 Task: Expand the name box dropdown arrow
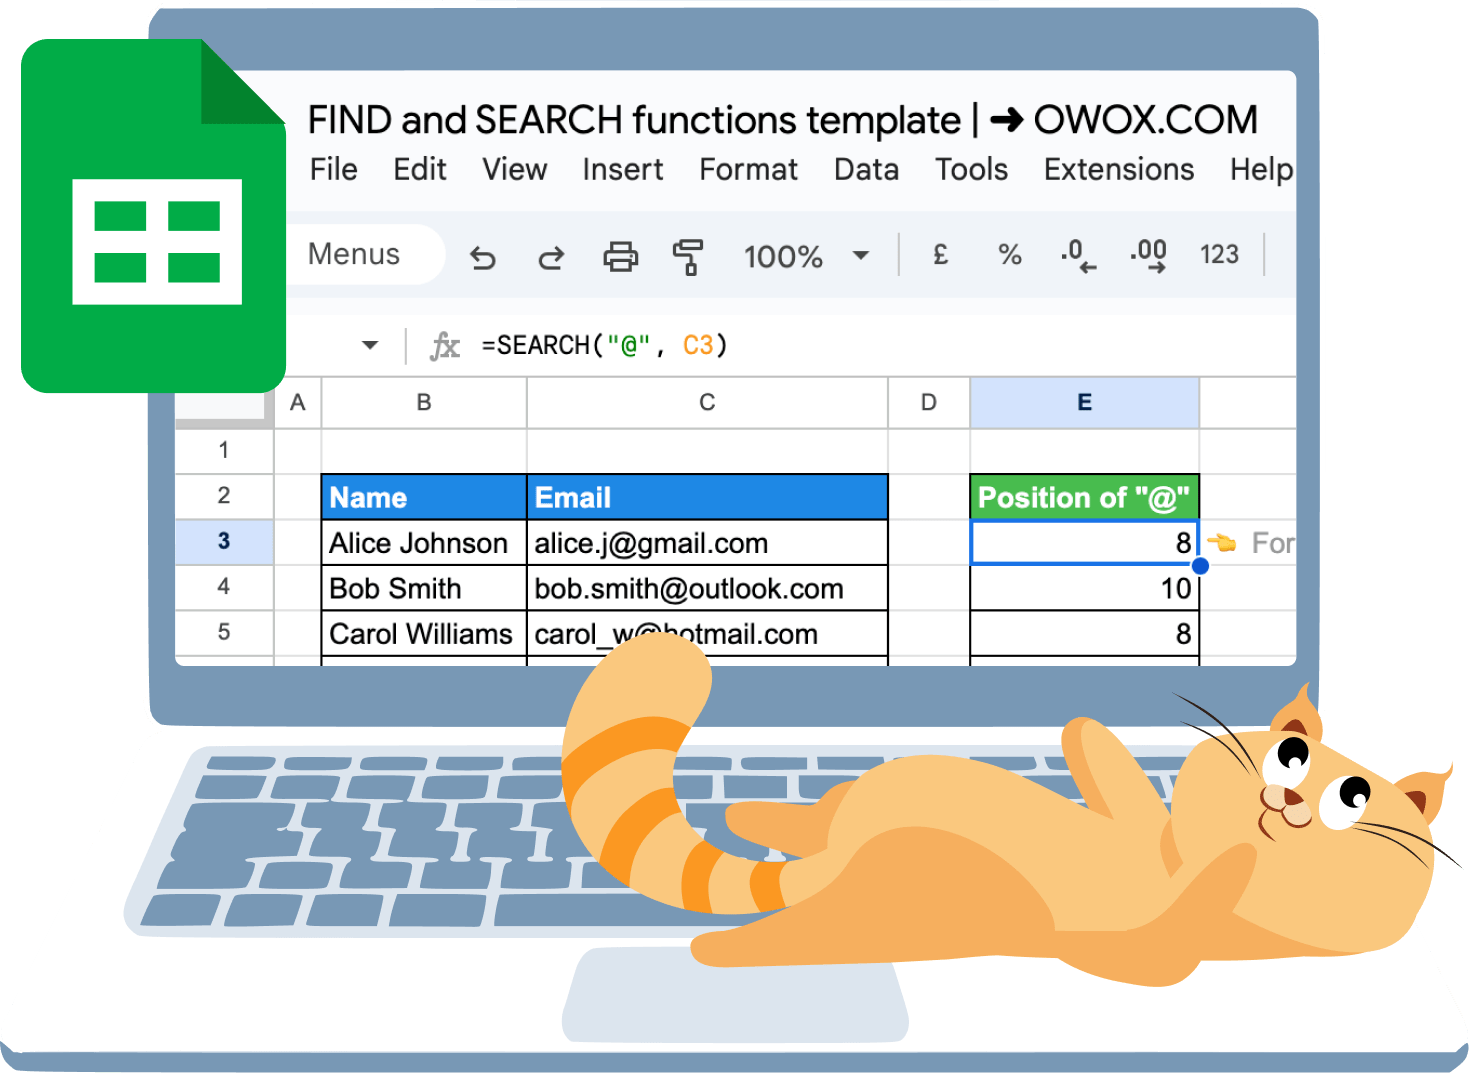pyautogui.click(x=370, y=345)
